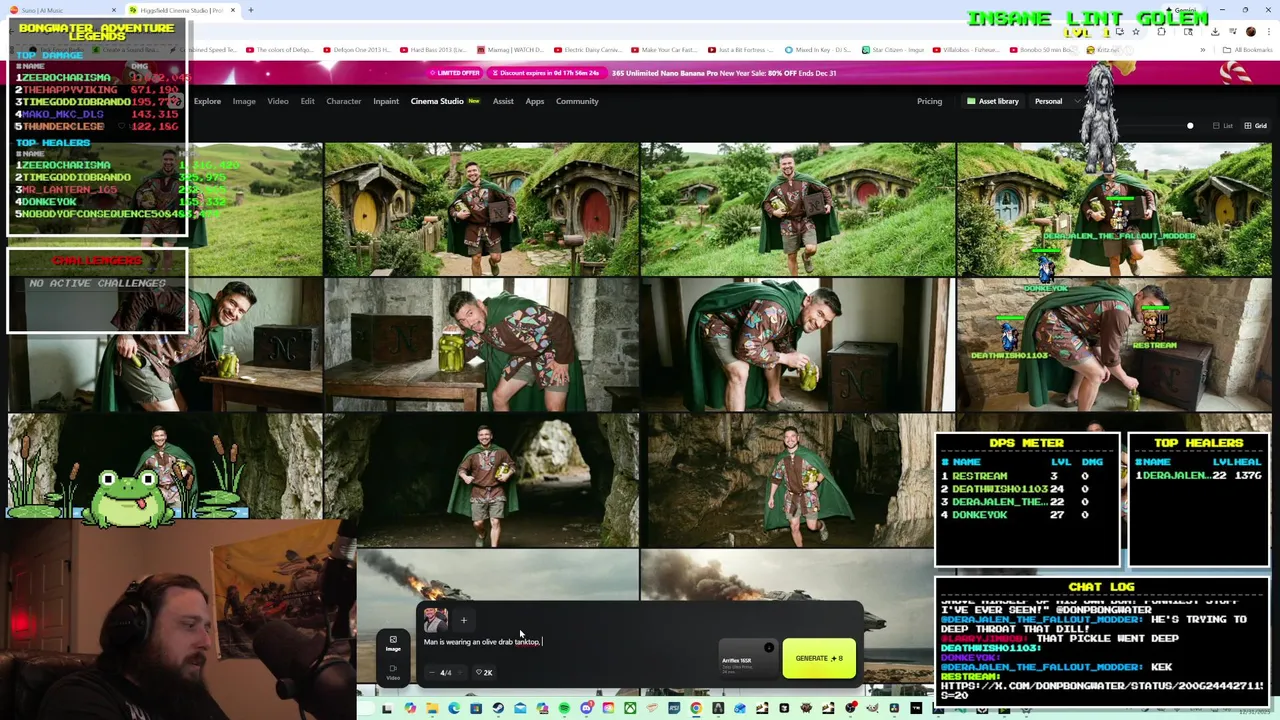Open the Assist nav item

click(x=503, y=101)
